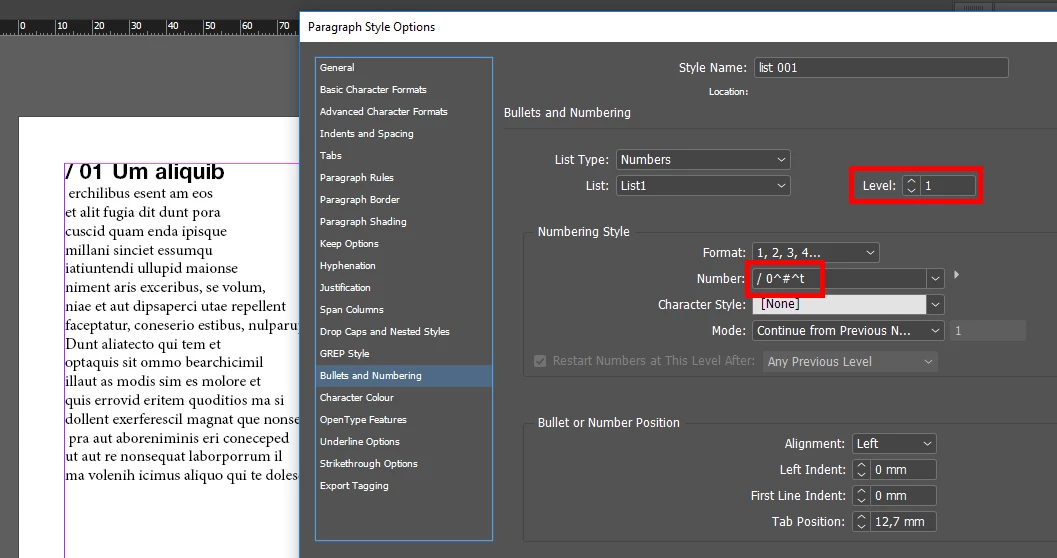Click the Level stepper arrows

click(x=911, y=185)
